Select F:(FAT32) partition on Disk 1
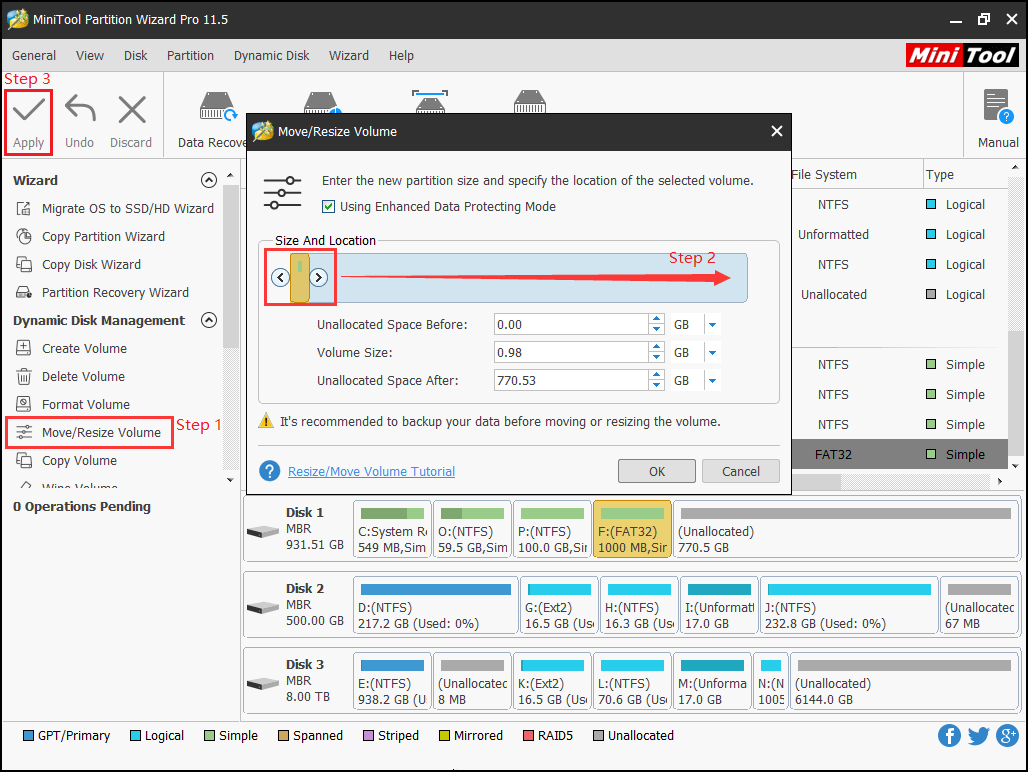Screen dimensions: 1028x772 (x=632, y=530)
